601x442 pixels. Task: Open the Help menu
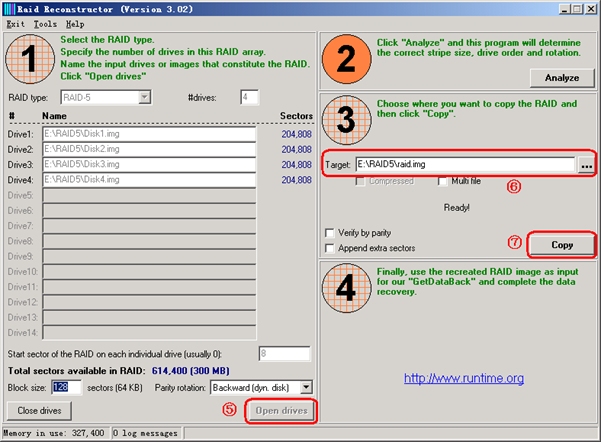tap(75, 24)
